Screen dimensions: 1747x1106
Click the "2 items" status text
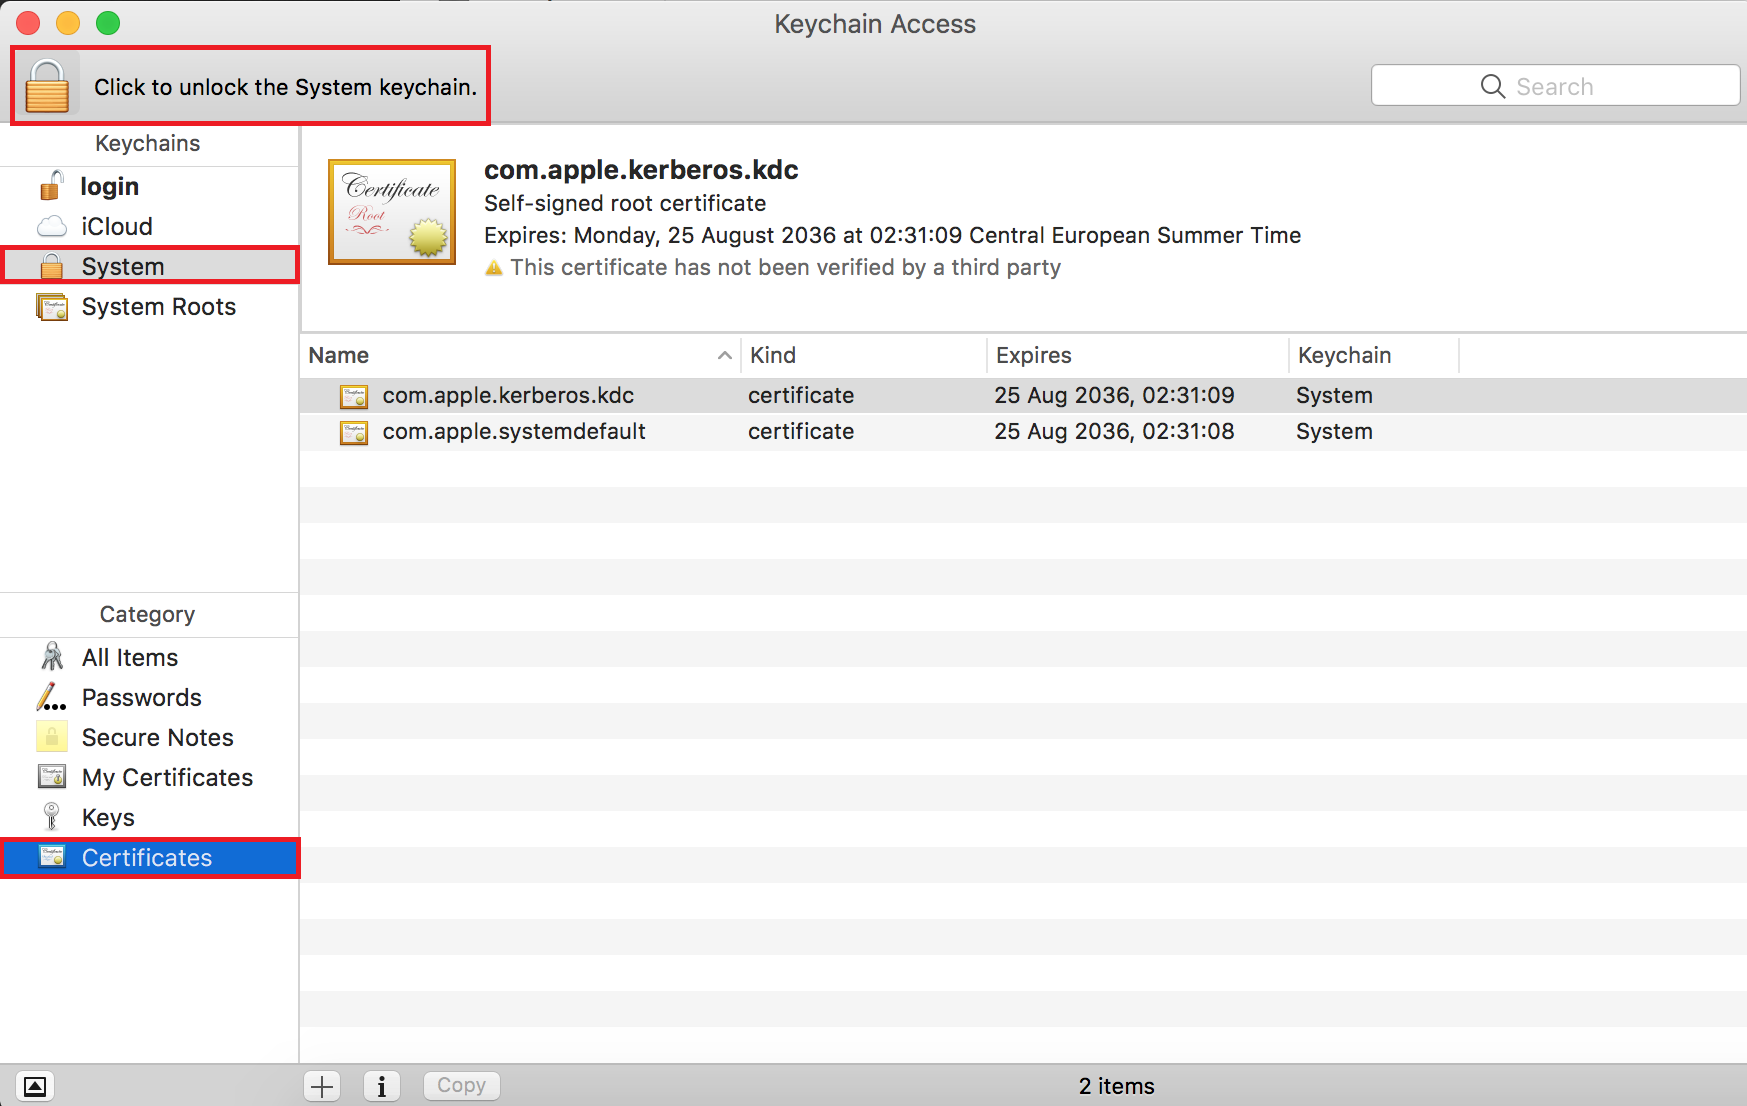(x=1116, y=1086)
